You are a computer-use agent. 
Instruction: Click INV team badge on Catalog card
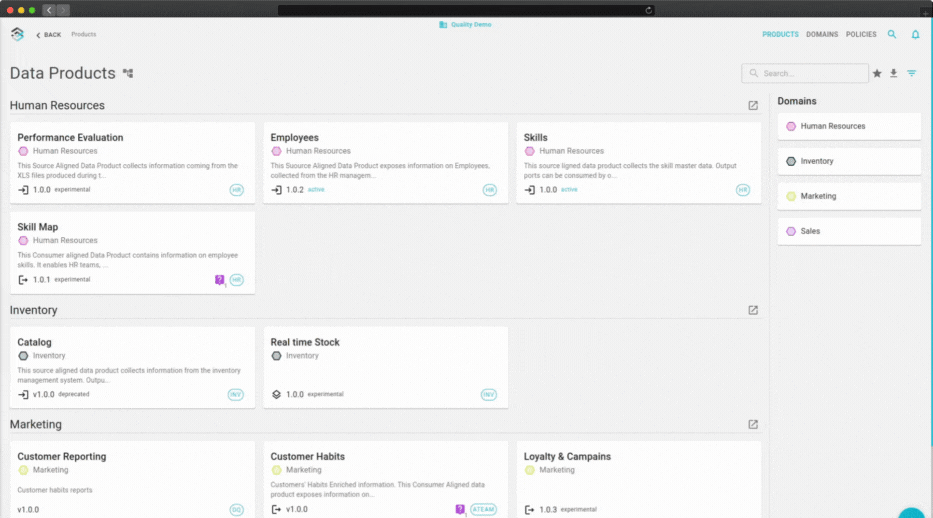pyautogui.click(x=236, y=394)
